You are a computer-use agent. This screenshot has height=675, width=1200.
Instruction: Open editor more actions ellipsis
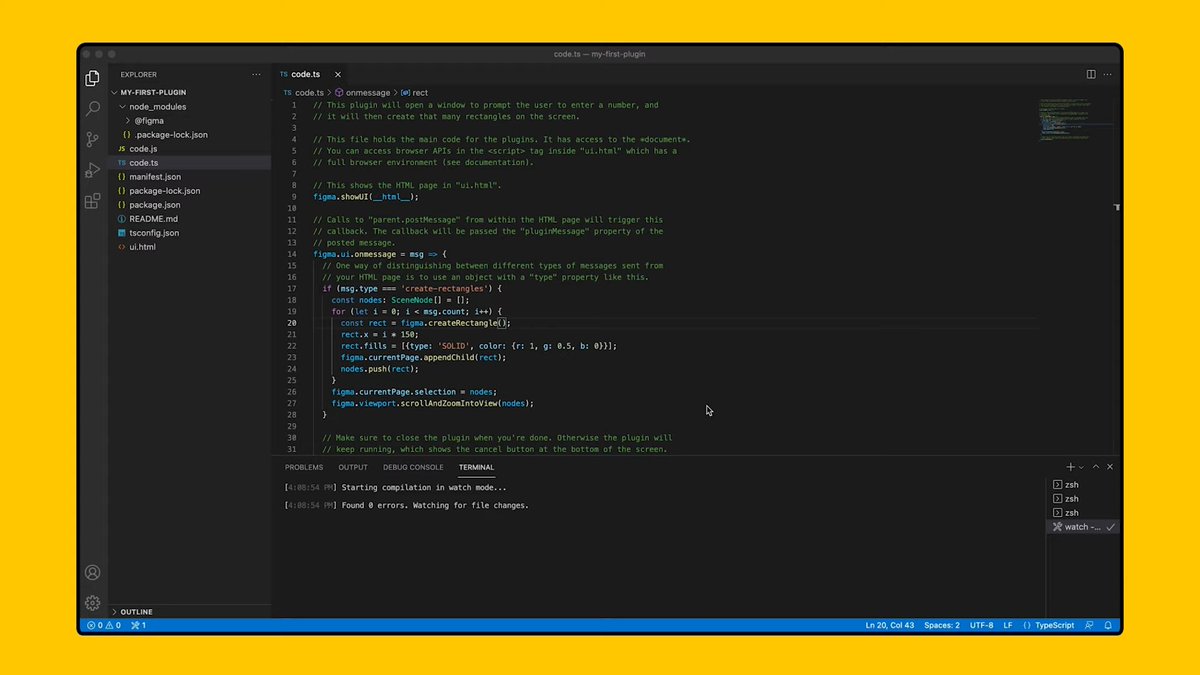point(1108,74)
